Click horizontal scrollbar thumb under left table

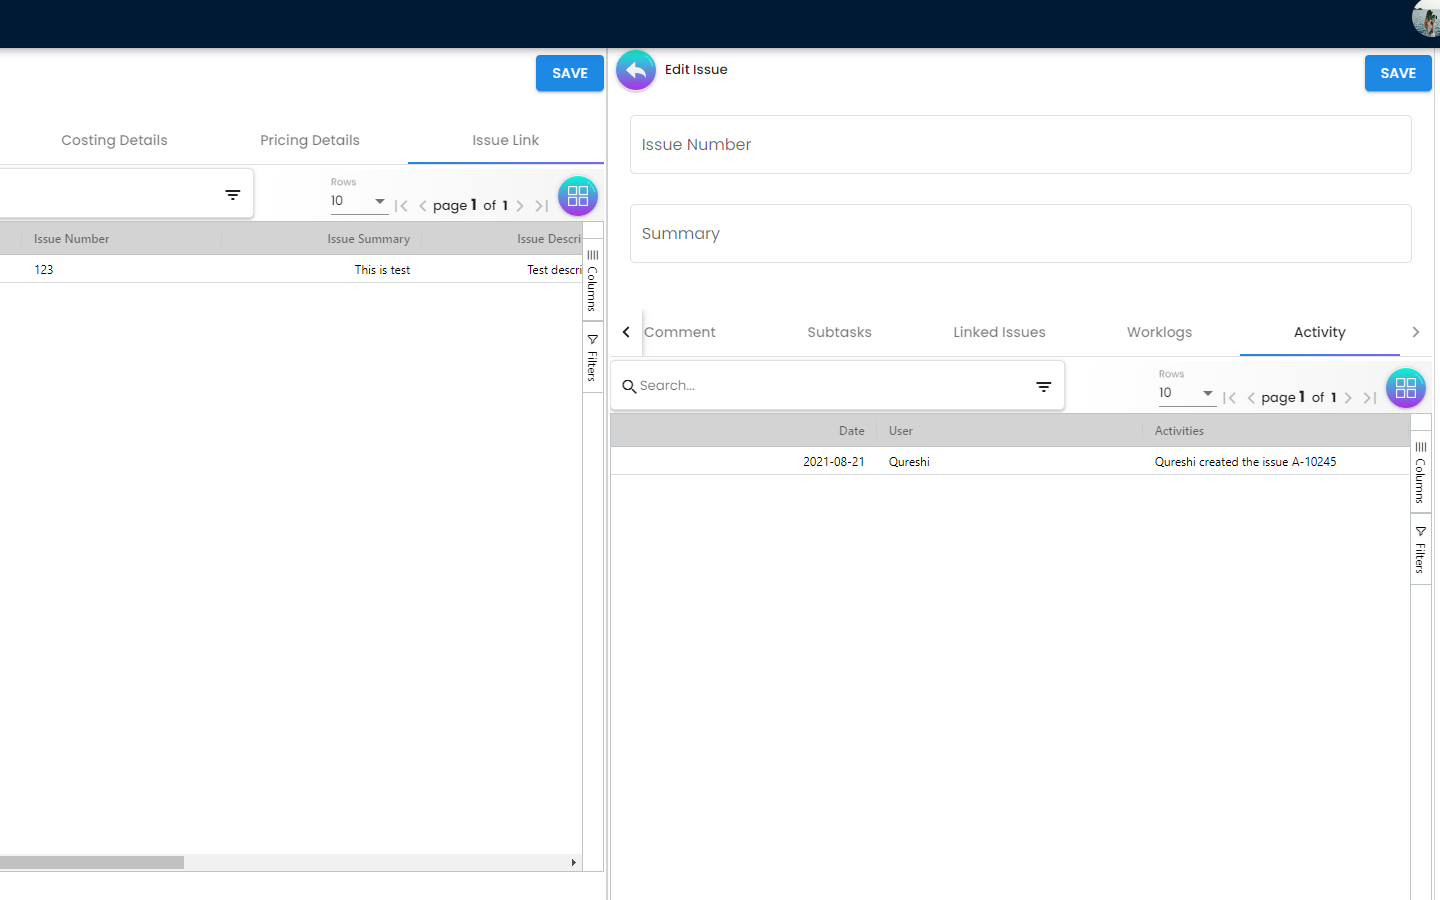click(x=92, y=862)
